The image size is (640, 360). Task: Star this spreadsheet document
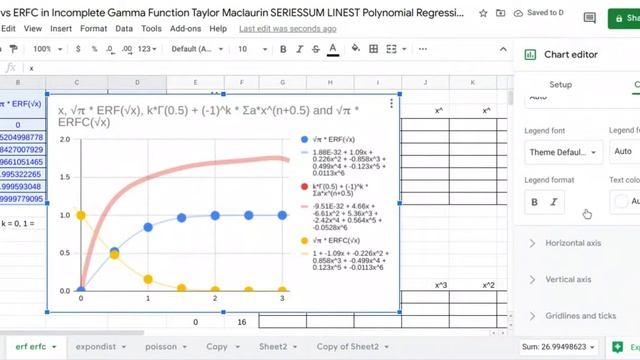coord(483,13)
